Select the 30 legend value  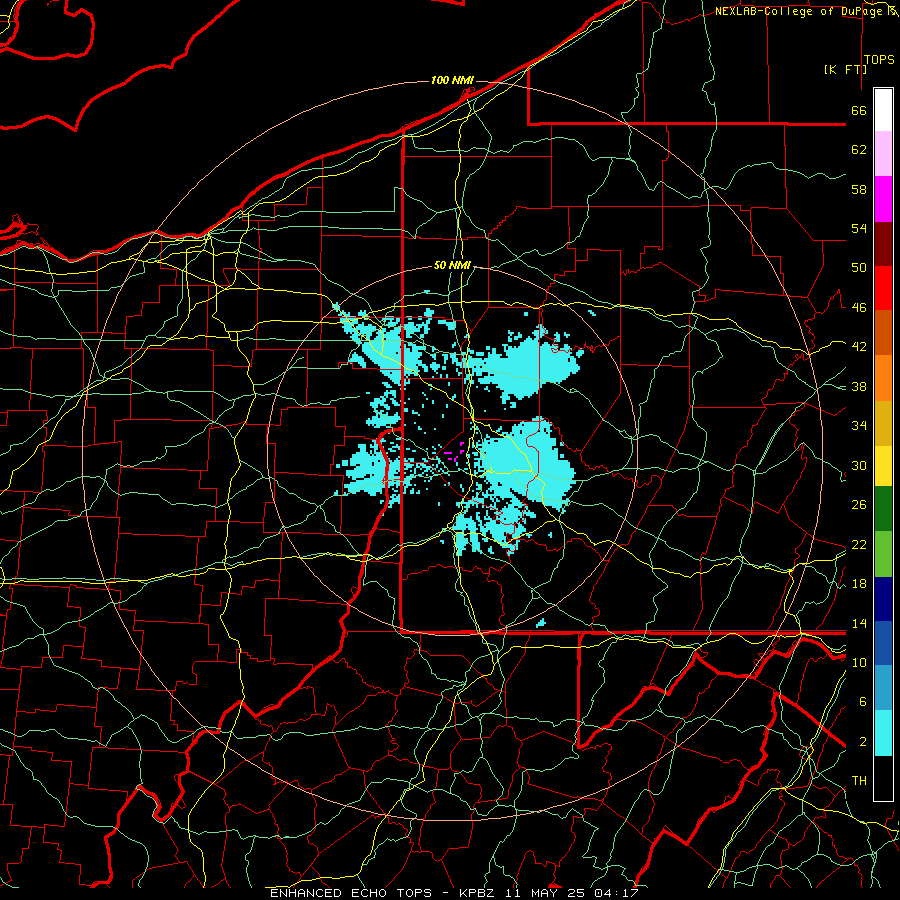859,465
